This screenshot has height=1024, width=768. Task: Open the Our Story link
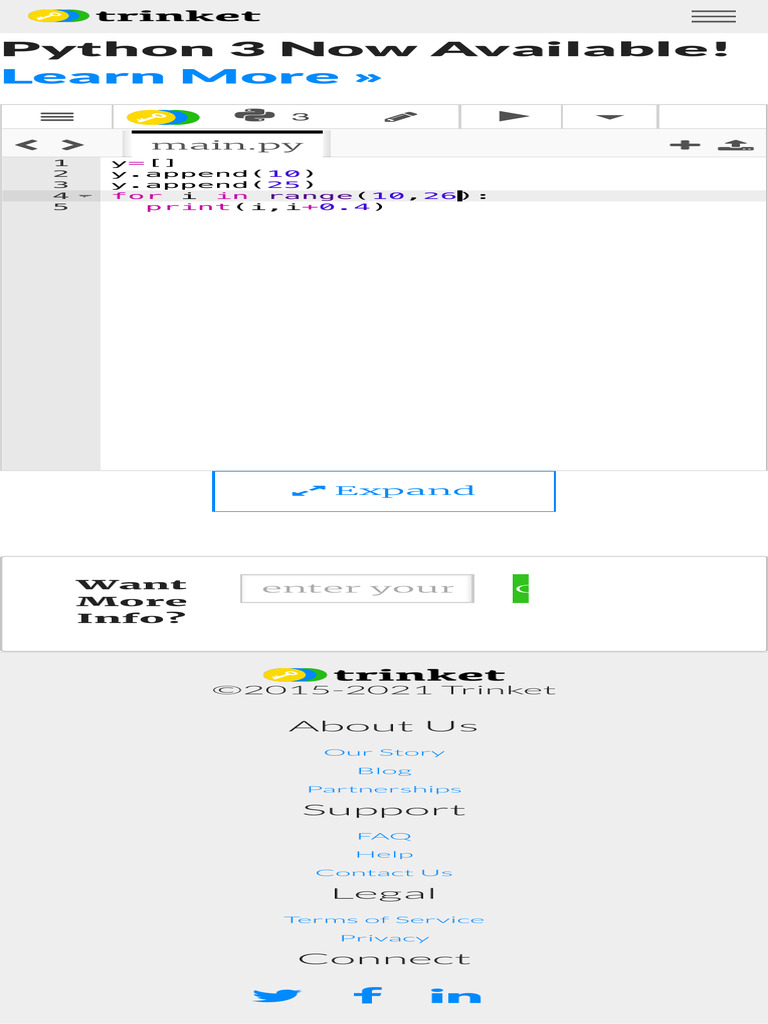[384, 752]
